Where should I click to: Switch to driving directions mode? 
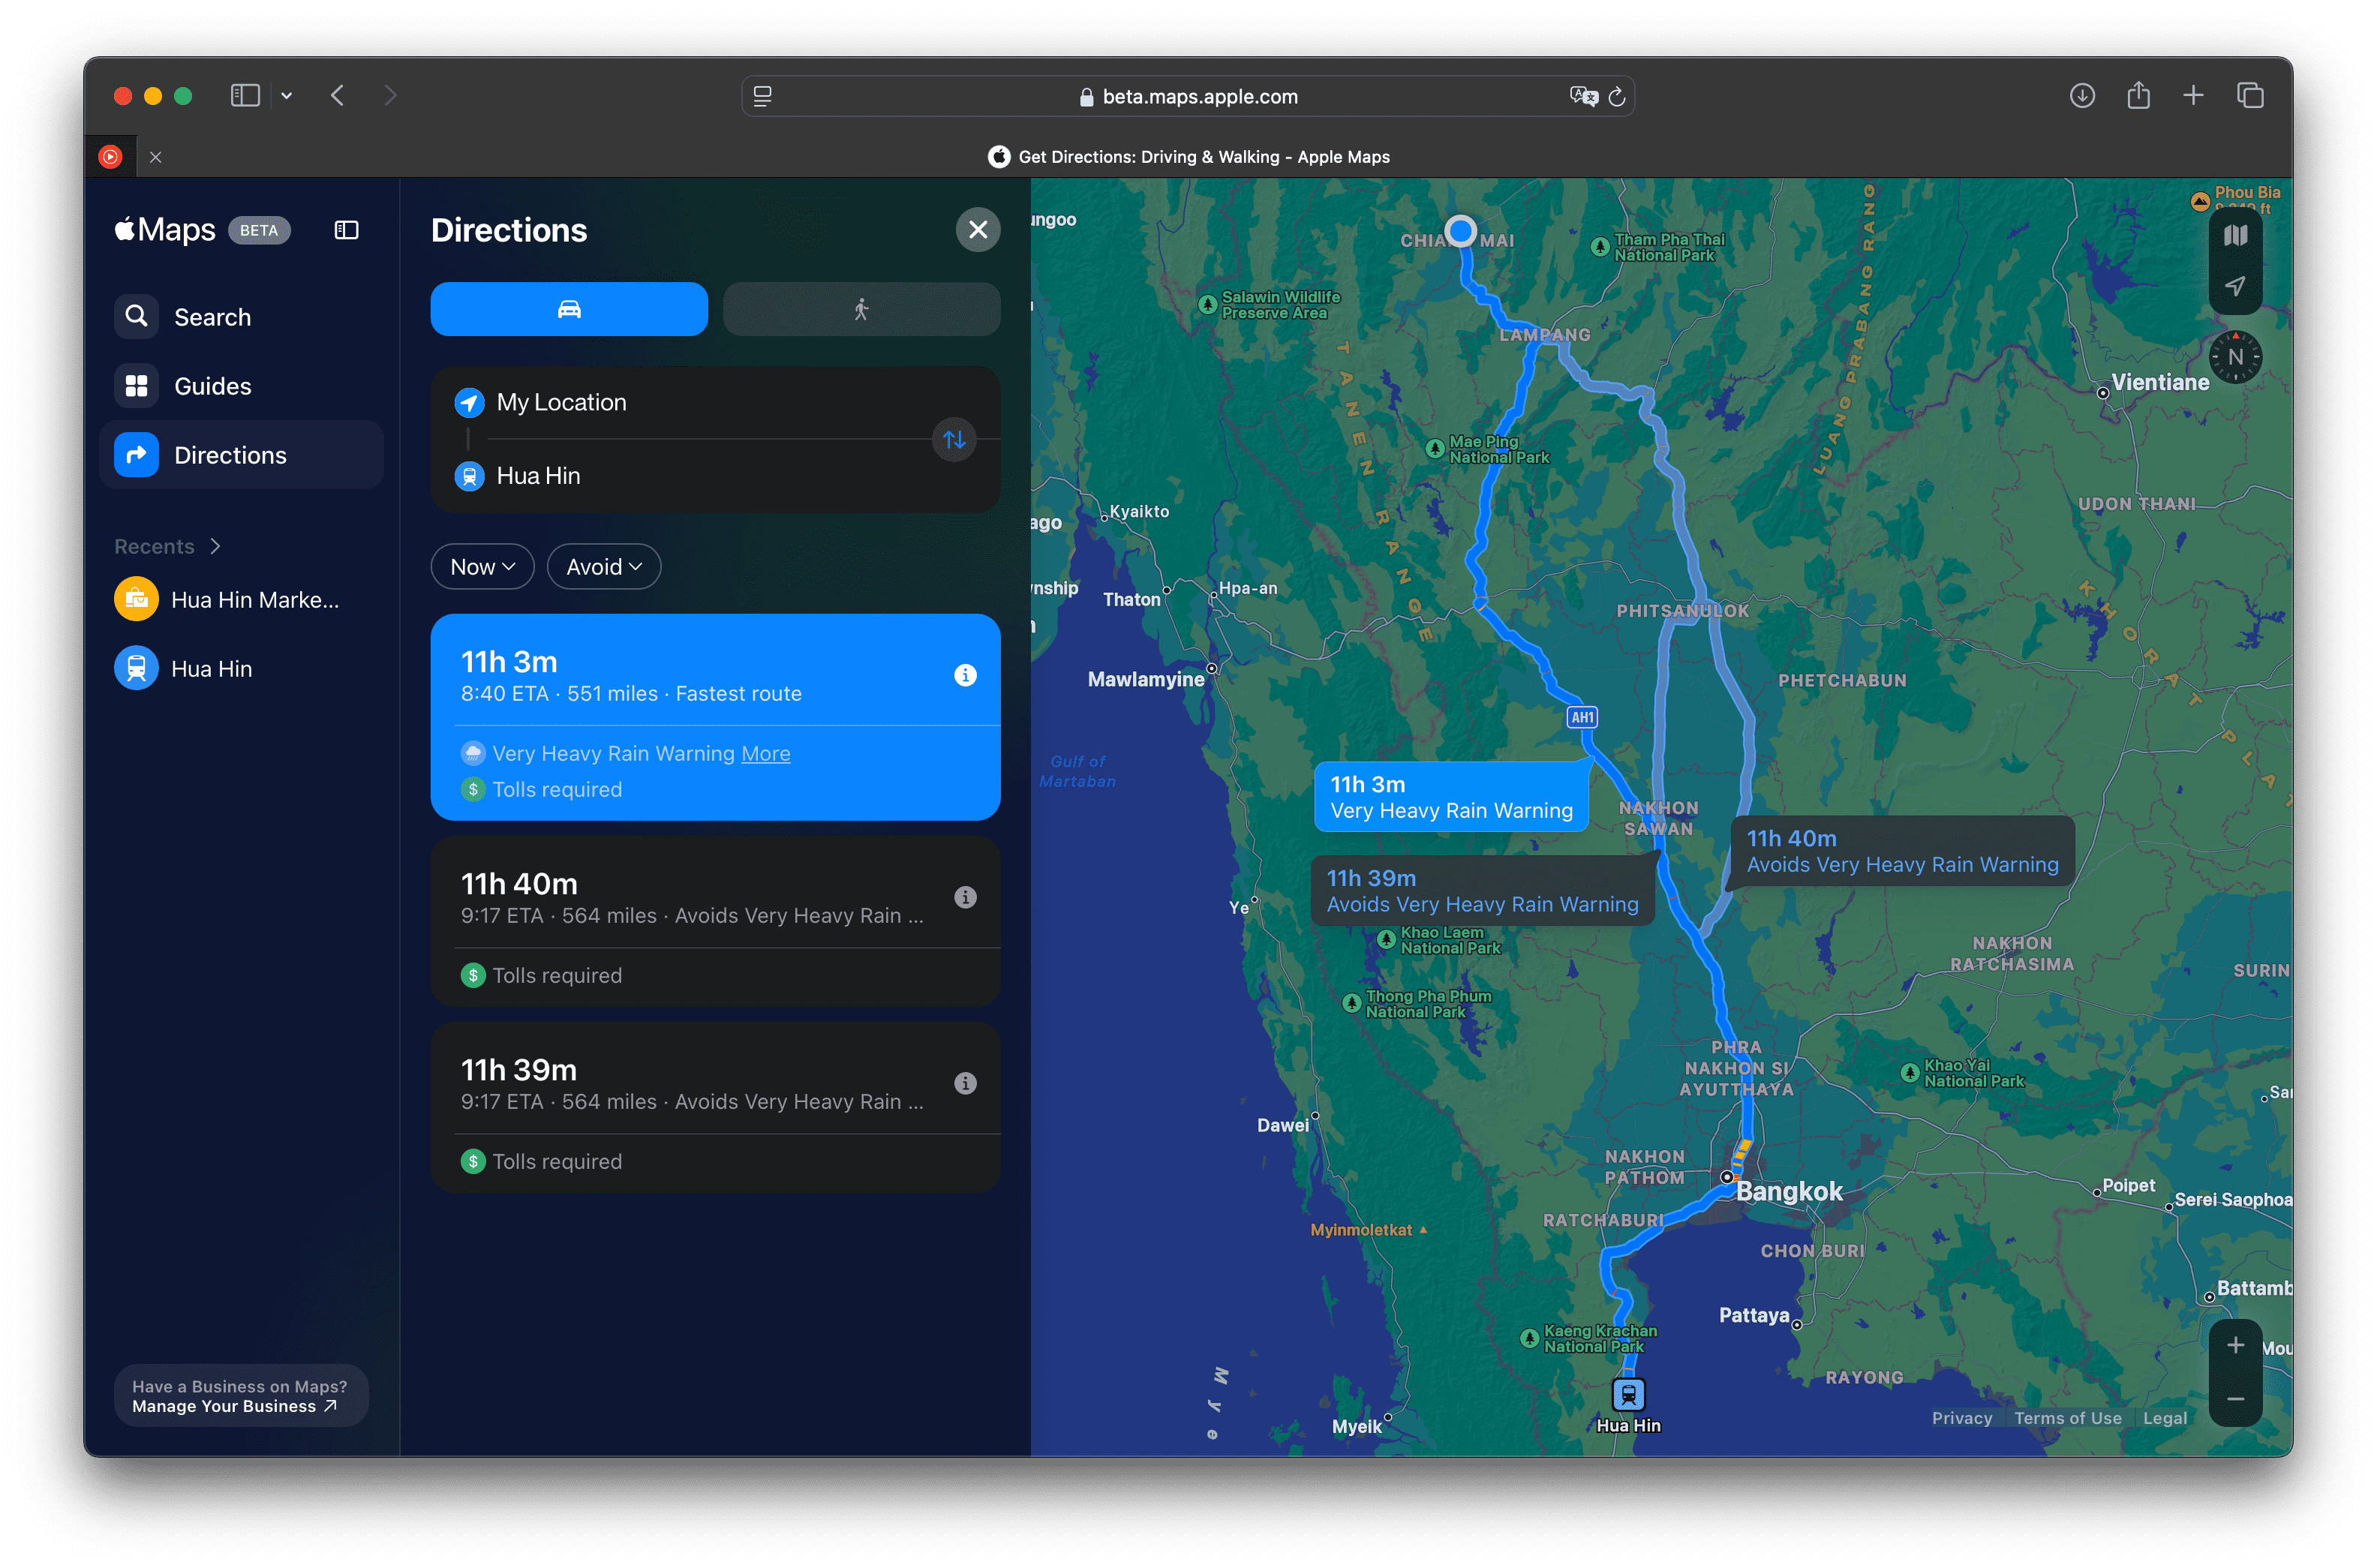click(x=569, y=309)
